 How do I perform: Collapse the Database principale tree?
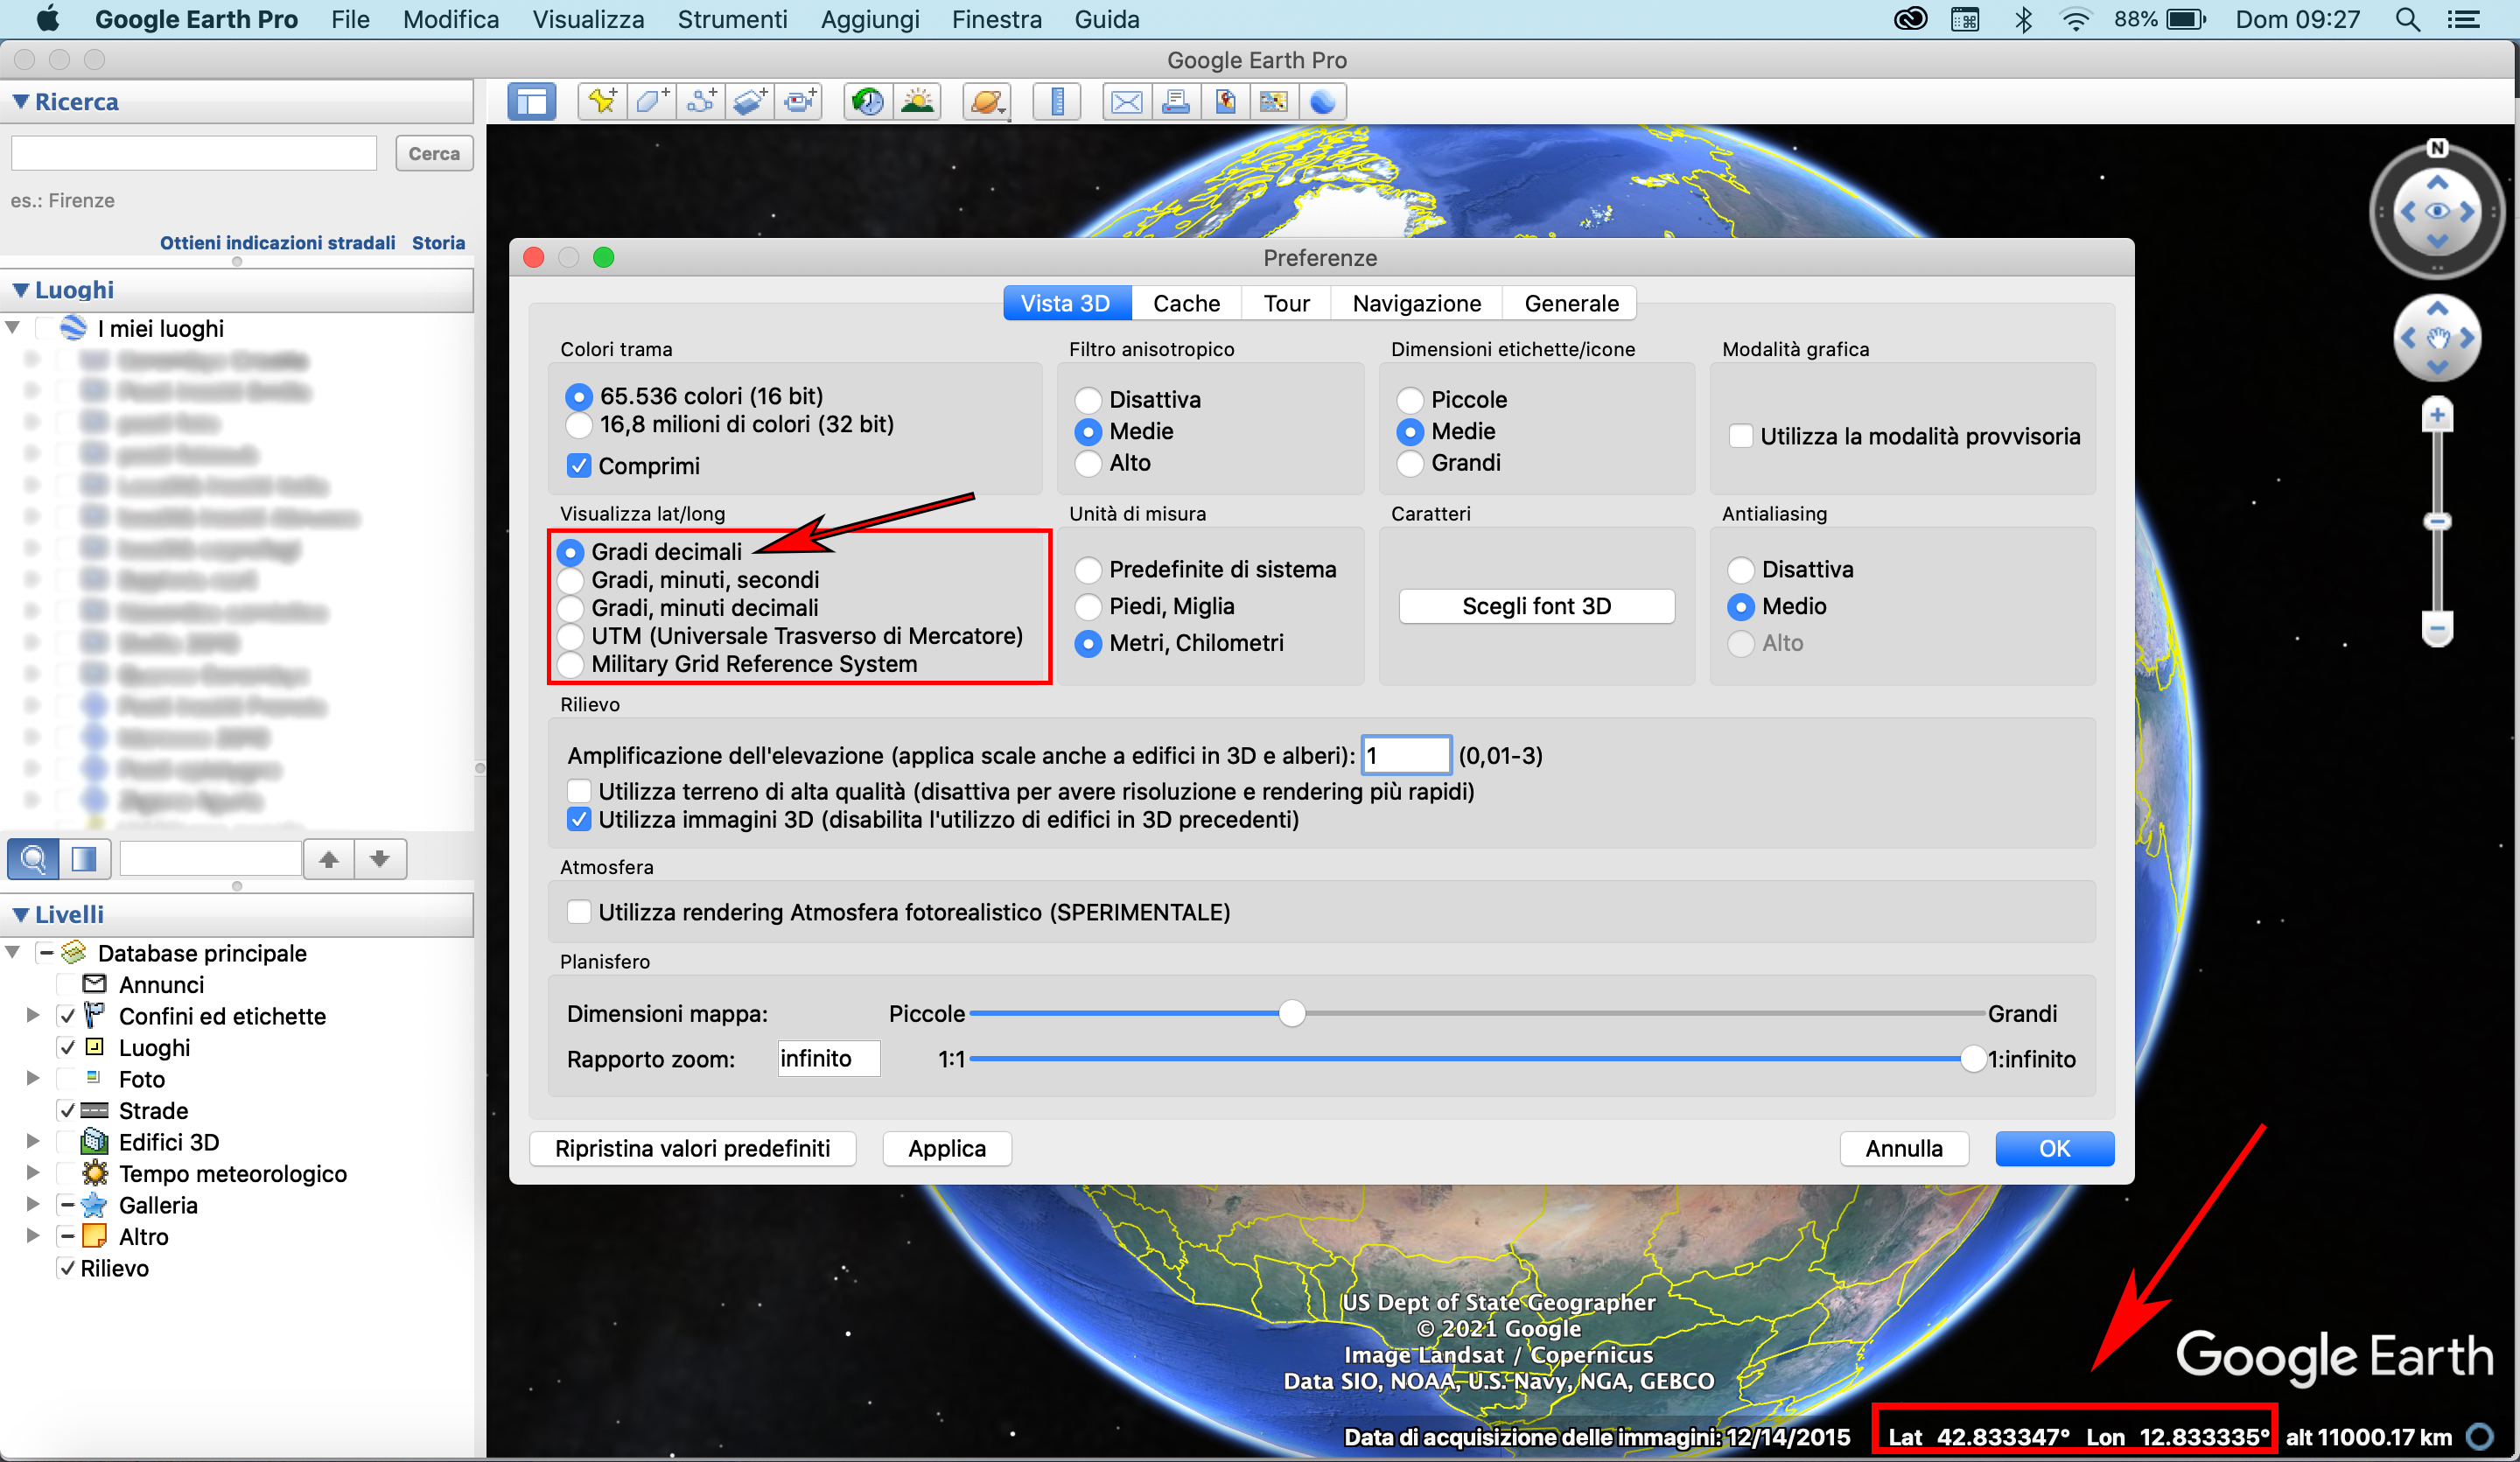[x=13, y=953]
